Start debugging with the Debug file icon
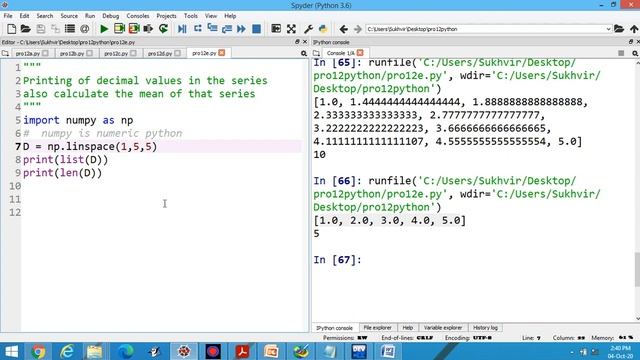640x360 pixels. coord(182,29)
